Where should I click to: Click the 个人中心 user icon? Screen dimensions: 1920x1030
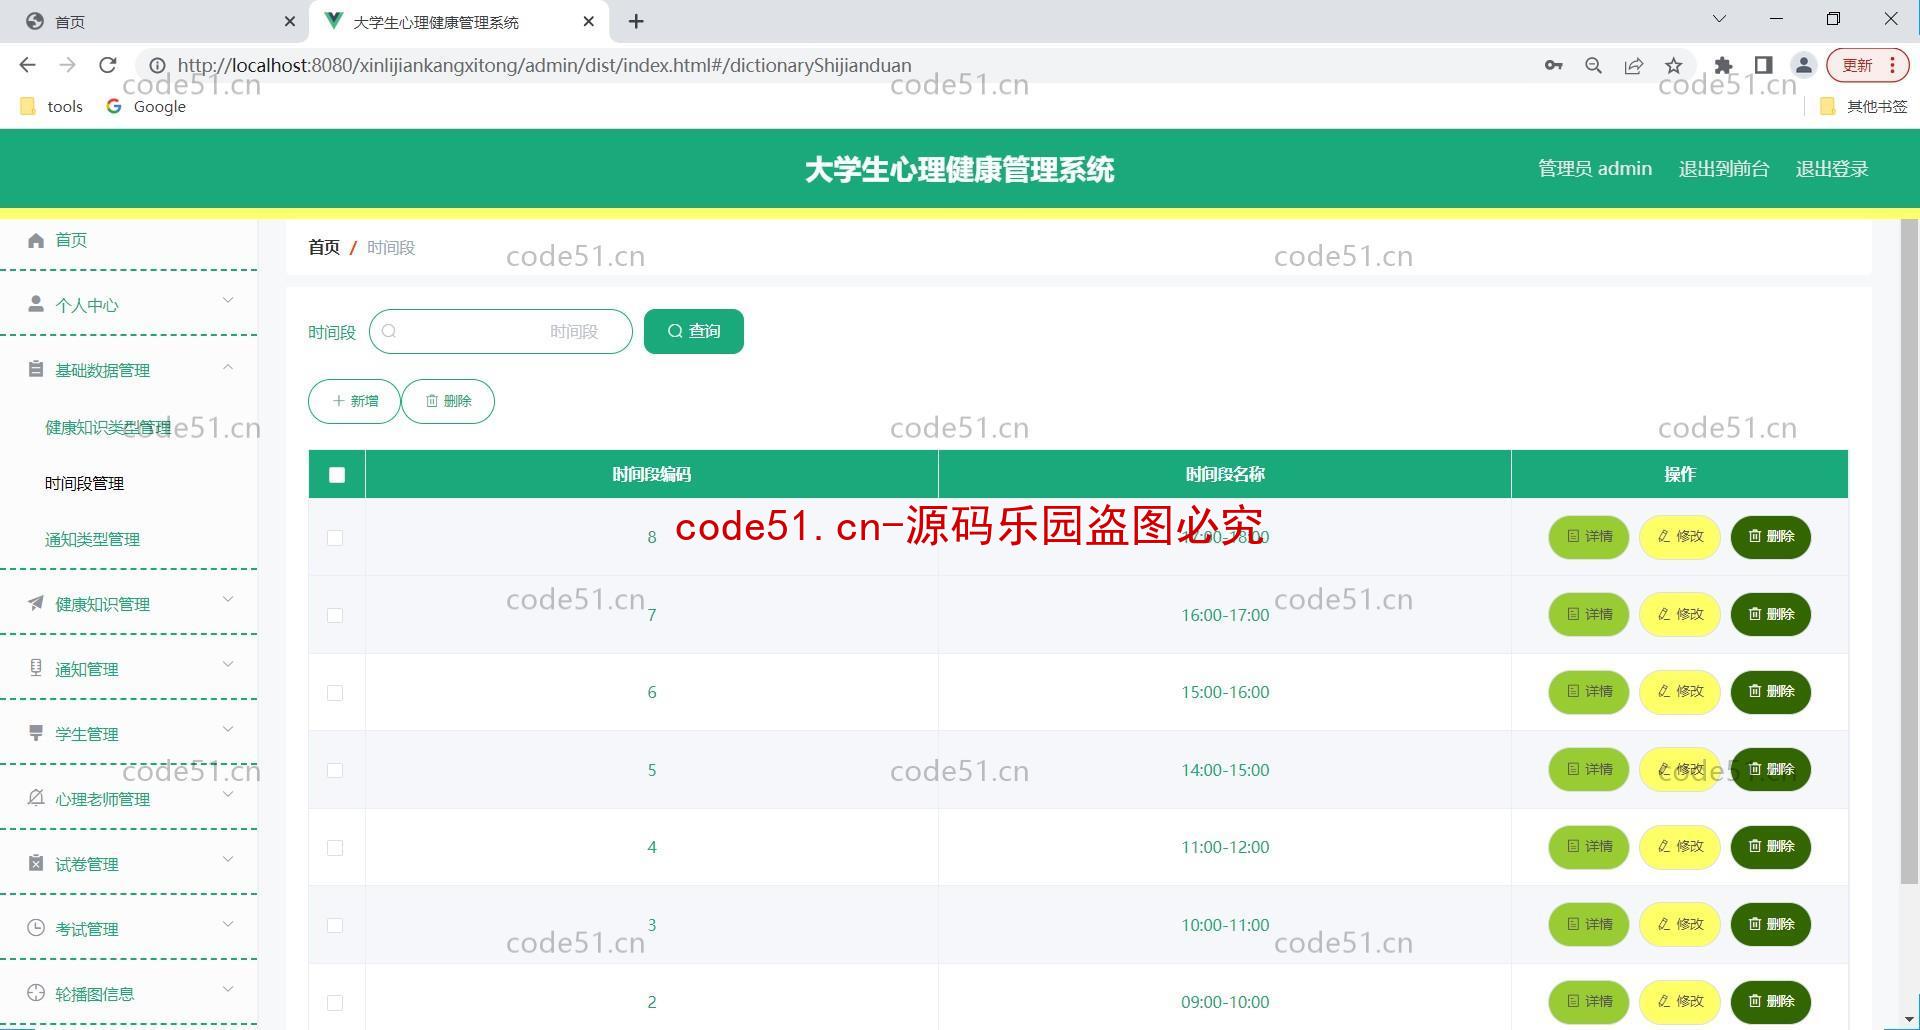coord(36,304)
